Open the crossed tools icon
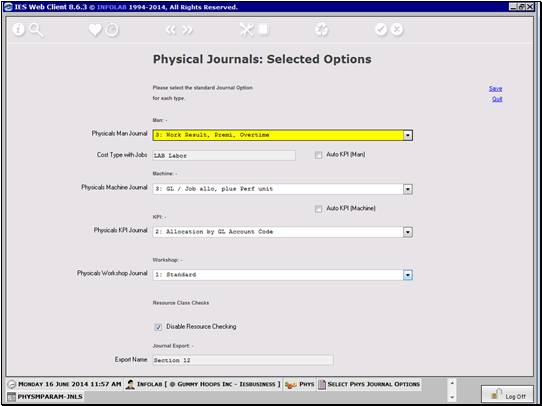542x406 pixels. point(247,30)
